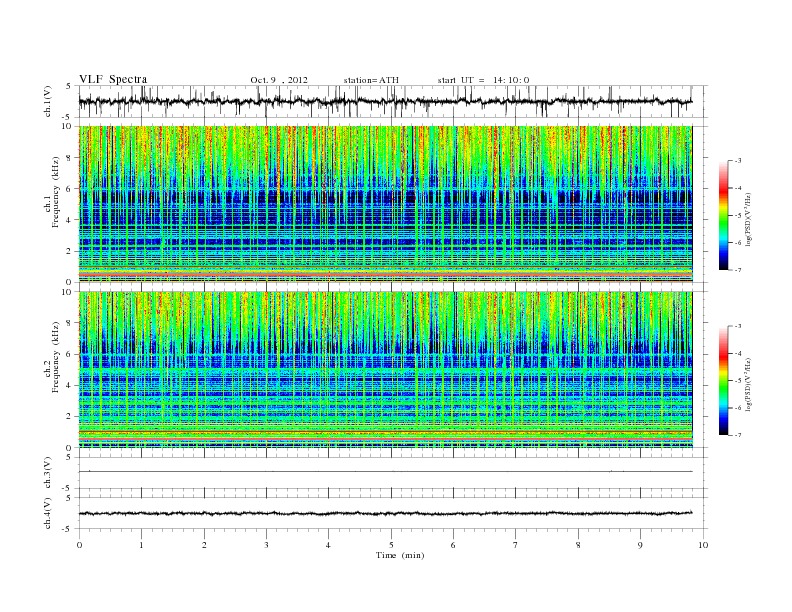Click inside the ch.2 spectrogram panel
792x612 pixels.
[x=385, y=370]
